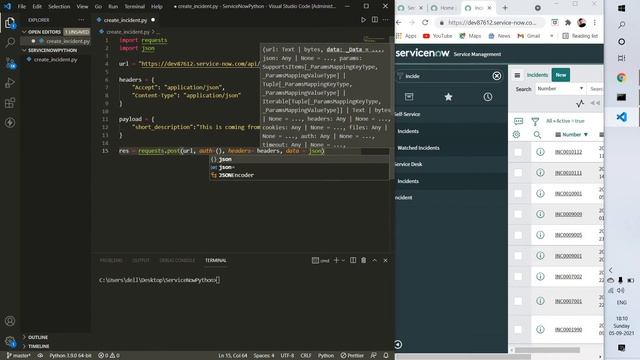Open the Source Control view
Image resolution: width=640 pixels, height=360 pixels.
click(x=10, y=63)
